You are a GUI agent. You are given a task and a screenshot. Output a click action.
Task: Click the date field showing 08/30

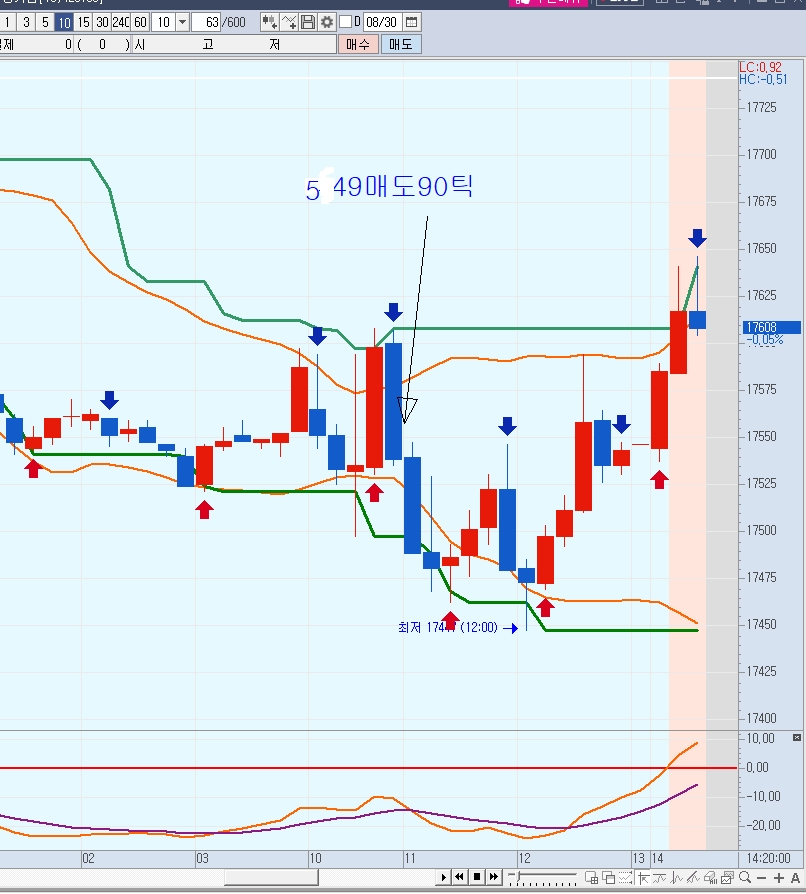[x=381, y=22]
